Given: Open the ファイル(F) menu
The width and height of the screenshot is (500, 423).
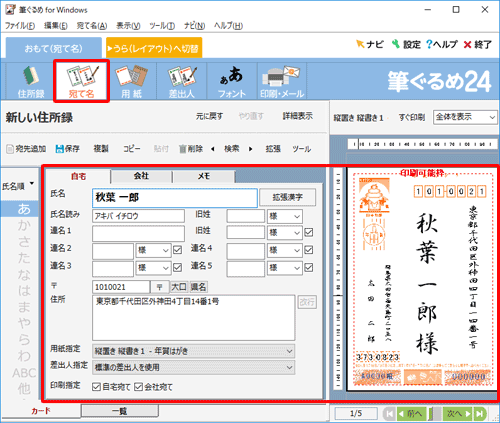Looking at the screenshot, I should click(x=20, y=26).
